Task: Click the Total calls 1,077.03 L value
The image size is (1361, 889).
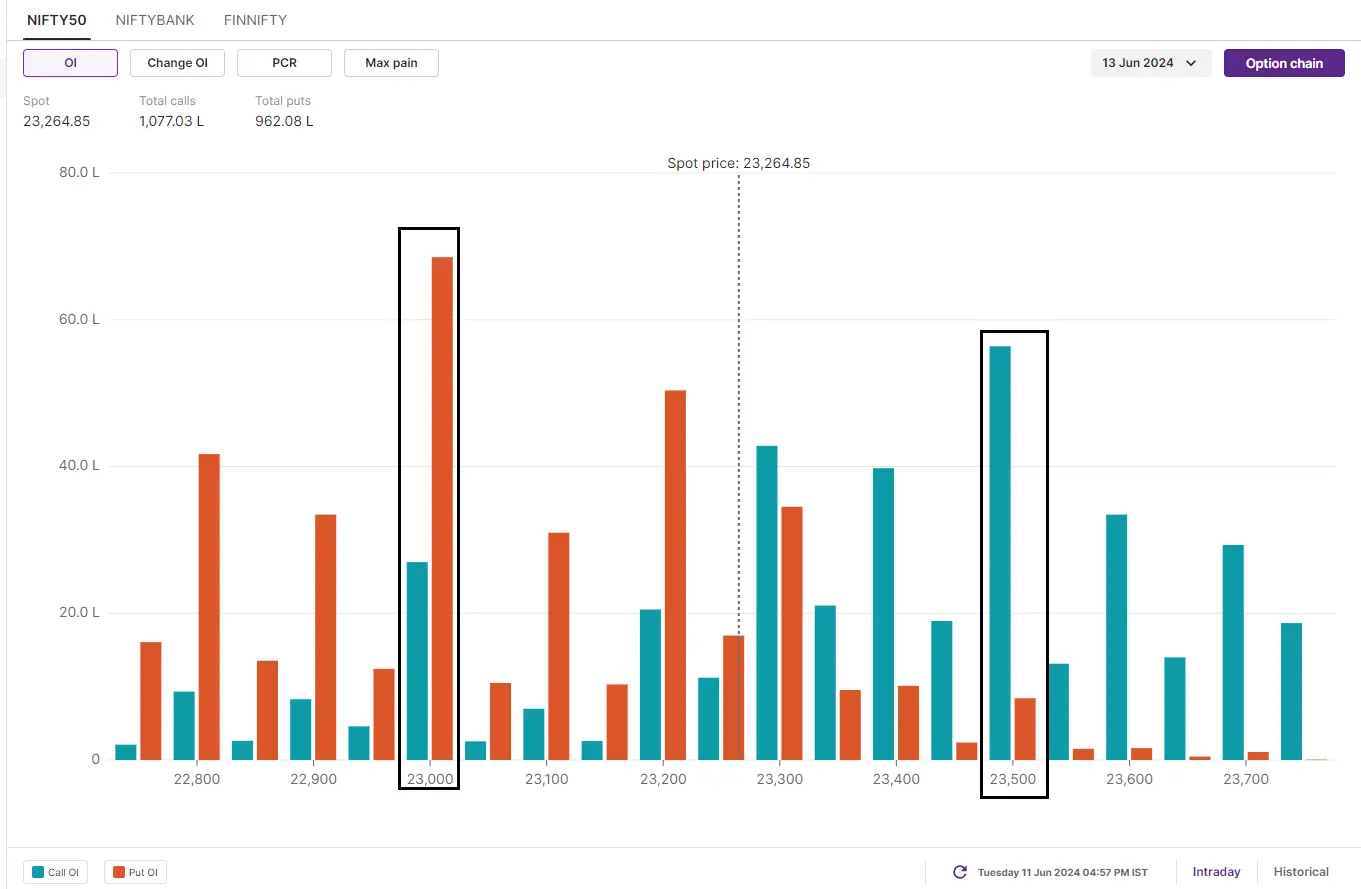Action: (x=171, y=121)
